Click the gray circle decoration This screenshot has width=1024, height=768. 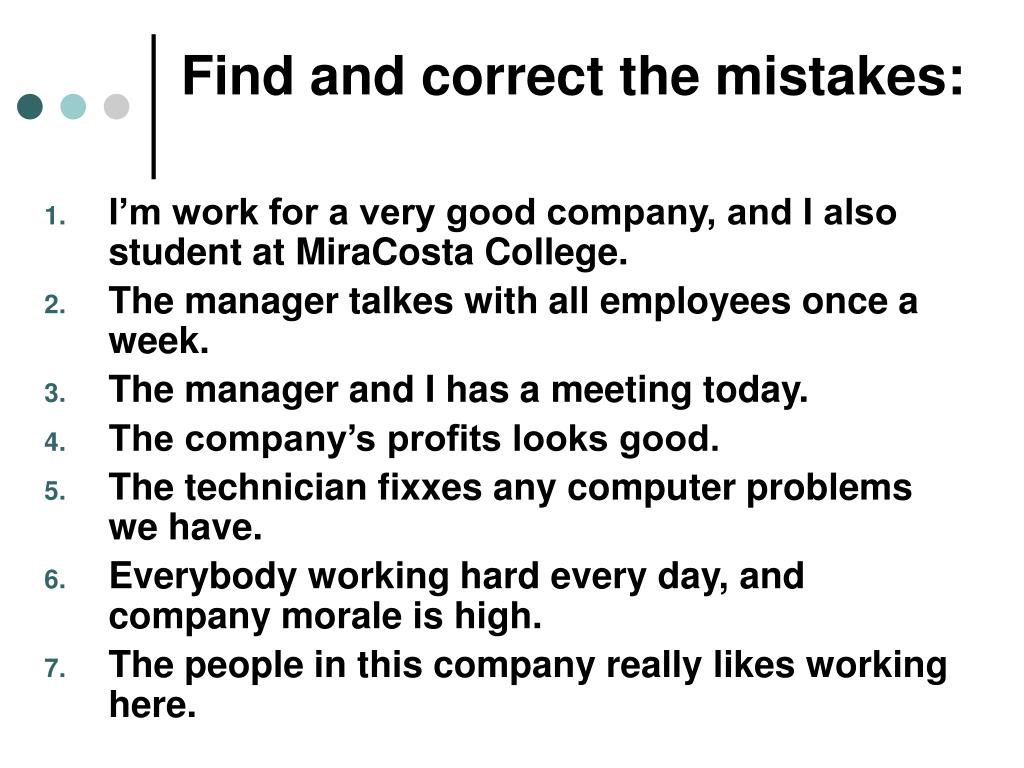[116, 106]
